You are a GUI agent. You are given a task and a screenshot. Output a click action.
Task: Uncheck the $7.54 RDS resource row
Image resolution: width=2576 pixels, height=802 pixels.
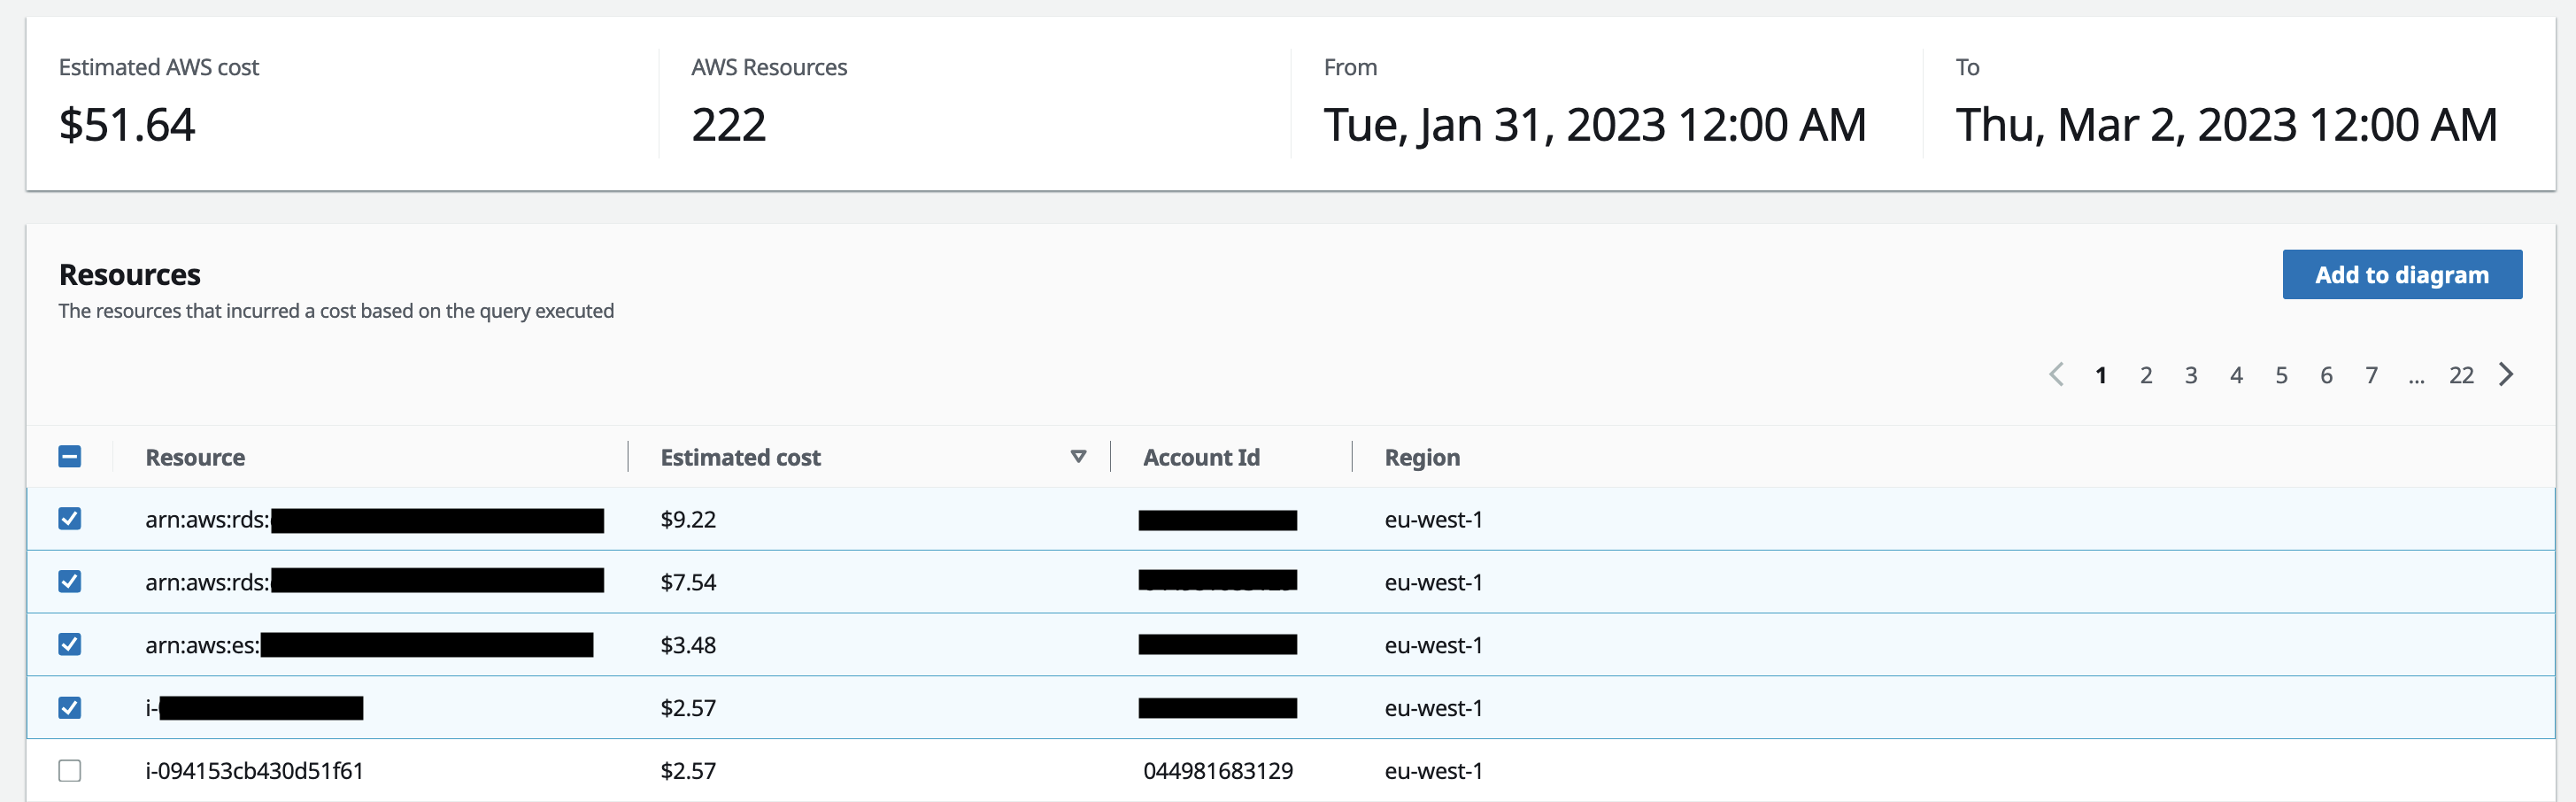click(69, 581)
